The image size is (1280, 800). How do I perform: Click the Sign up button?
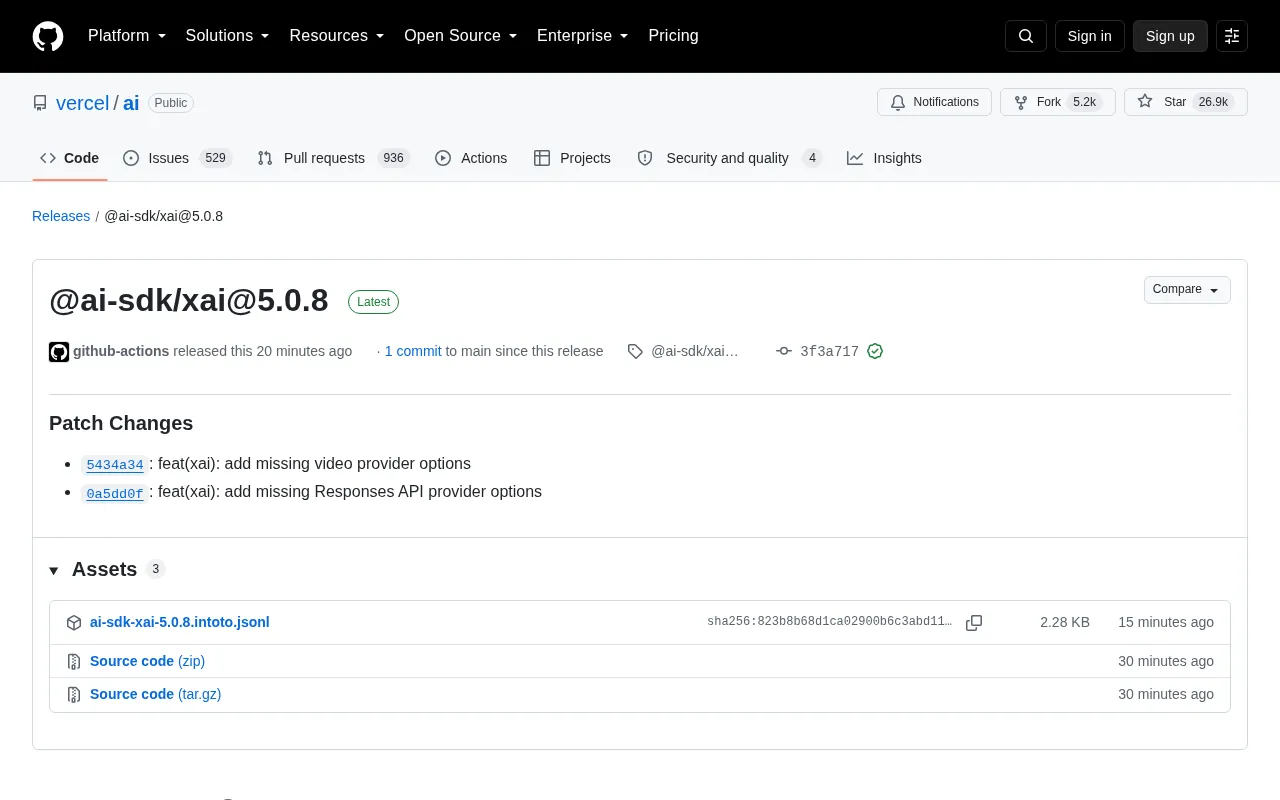(1170, 36)
